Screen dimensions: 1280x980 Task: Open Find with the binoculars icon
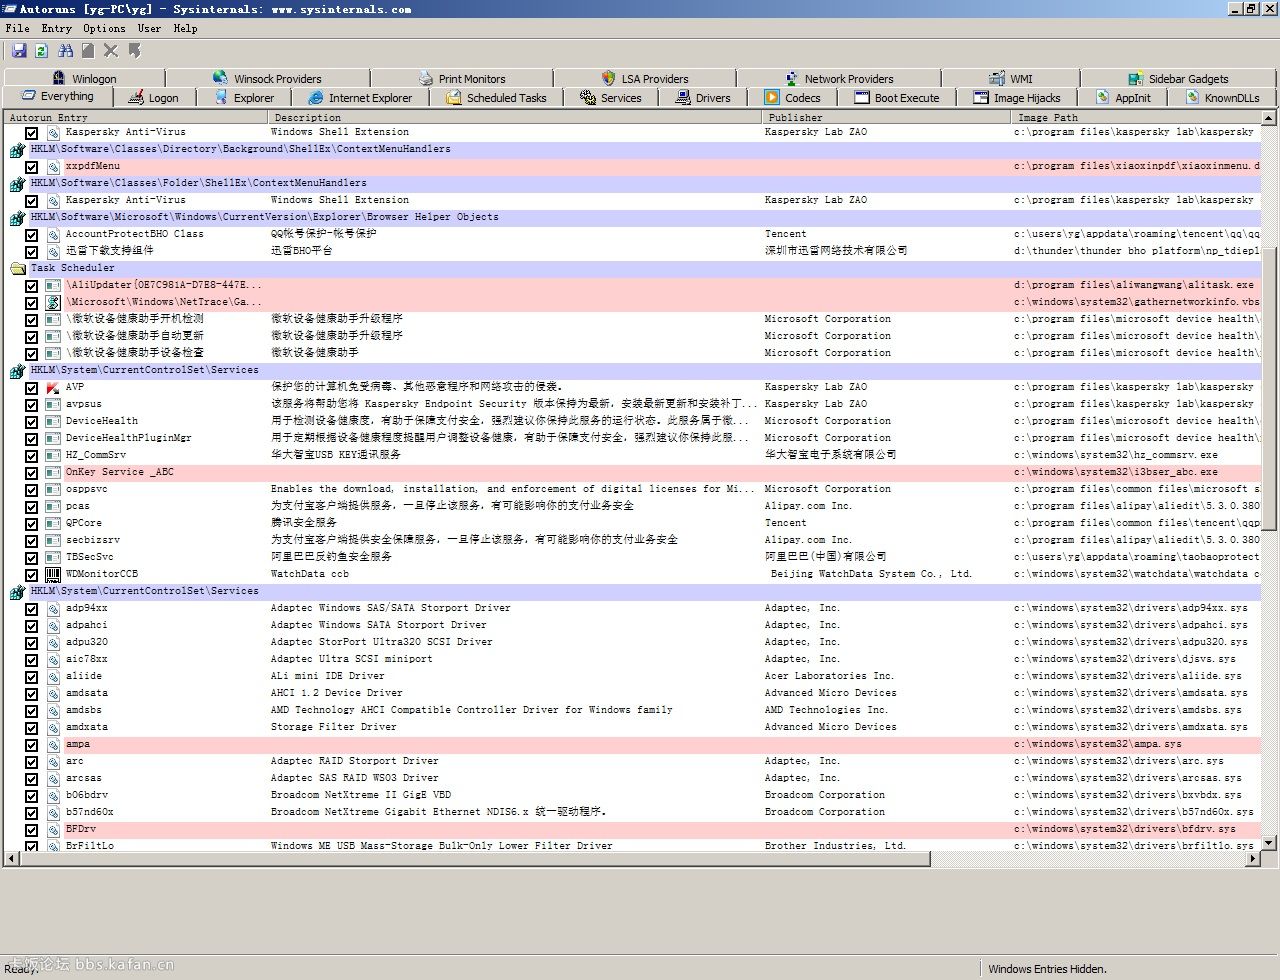pyautogui.click(x=66, y=50)
